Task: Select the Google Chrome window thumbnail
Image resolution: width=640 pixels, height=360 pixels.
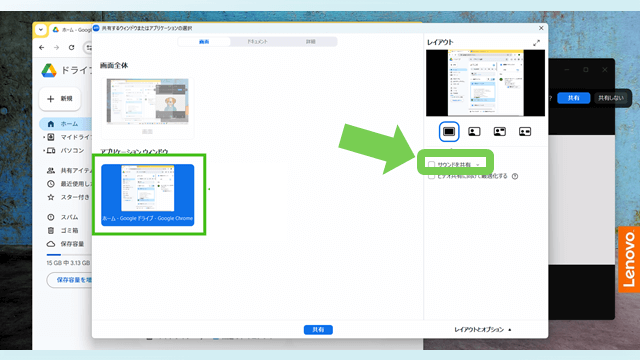Action: [x=148, y=195]
